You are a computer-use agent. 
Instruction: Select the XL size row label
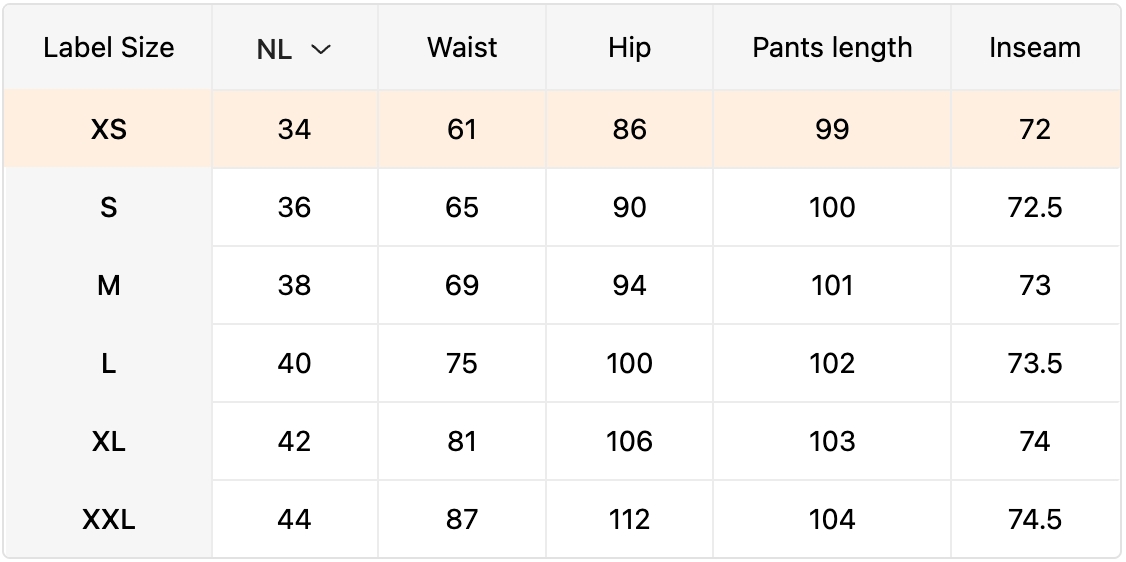108,442
